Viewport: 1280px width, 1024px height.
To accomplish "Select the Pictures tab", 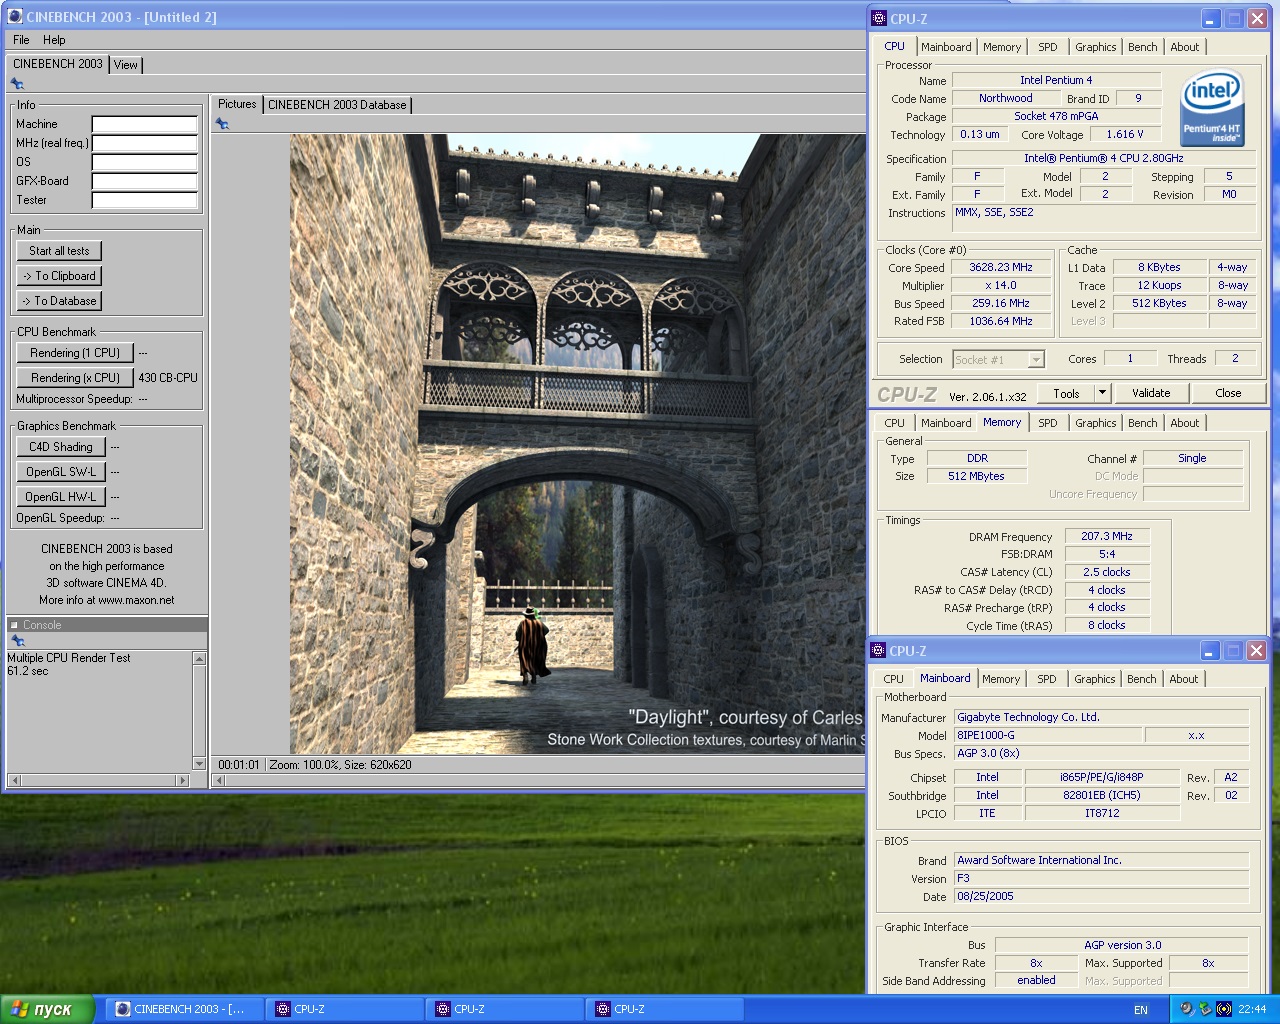I will (x=237, y=104).
